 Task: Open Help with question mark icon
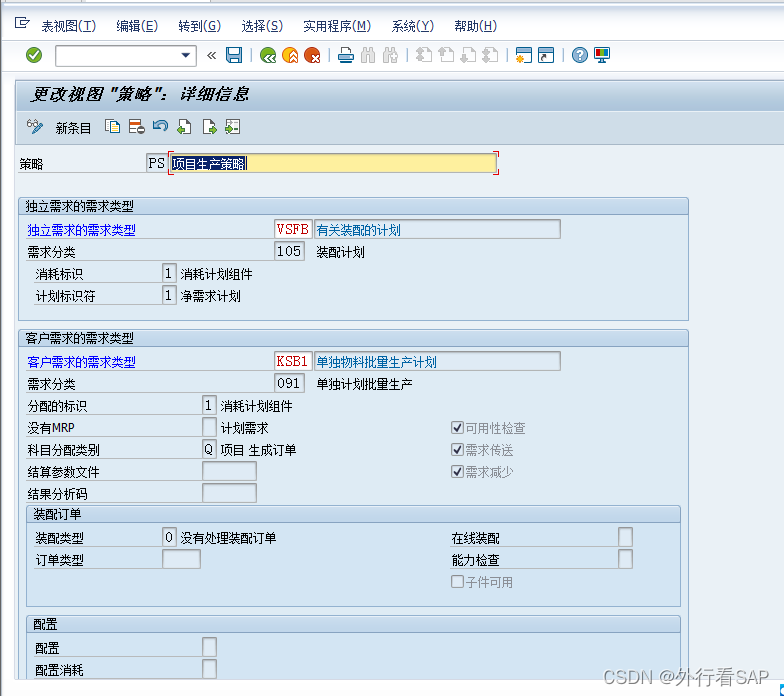580,55
